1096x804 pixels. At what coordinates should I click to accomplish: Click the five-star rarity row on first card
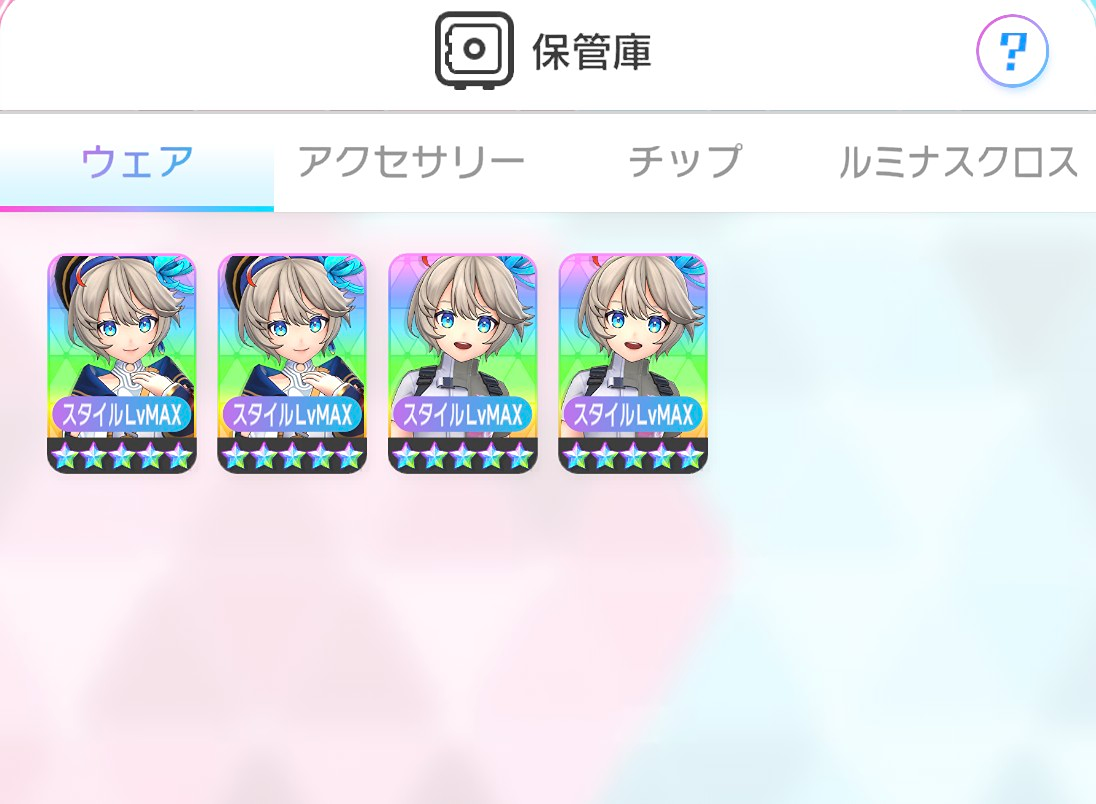[x=122, y=456]
